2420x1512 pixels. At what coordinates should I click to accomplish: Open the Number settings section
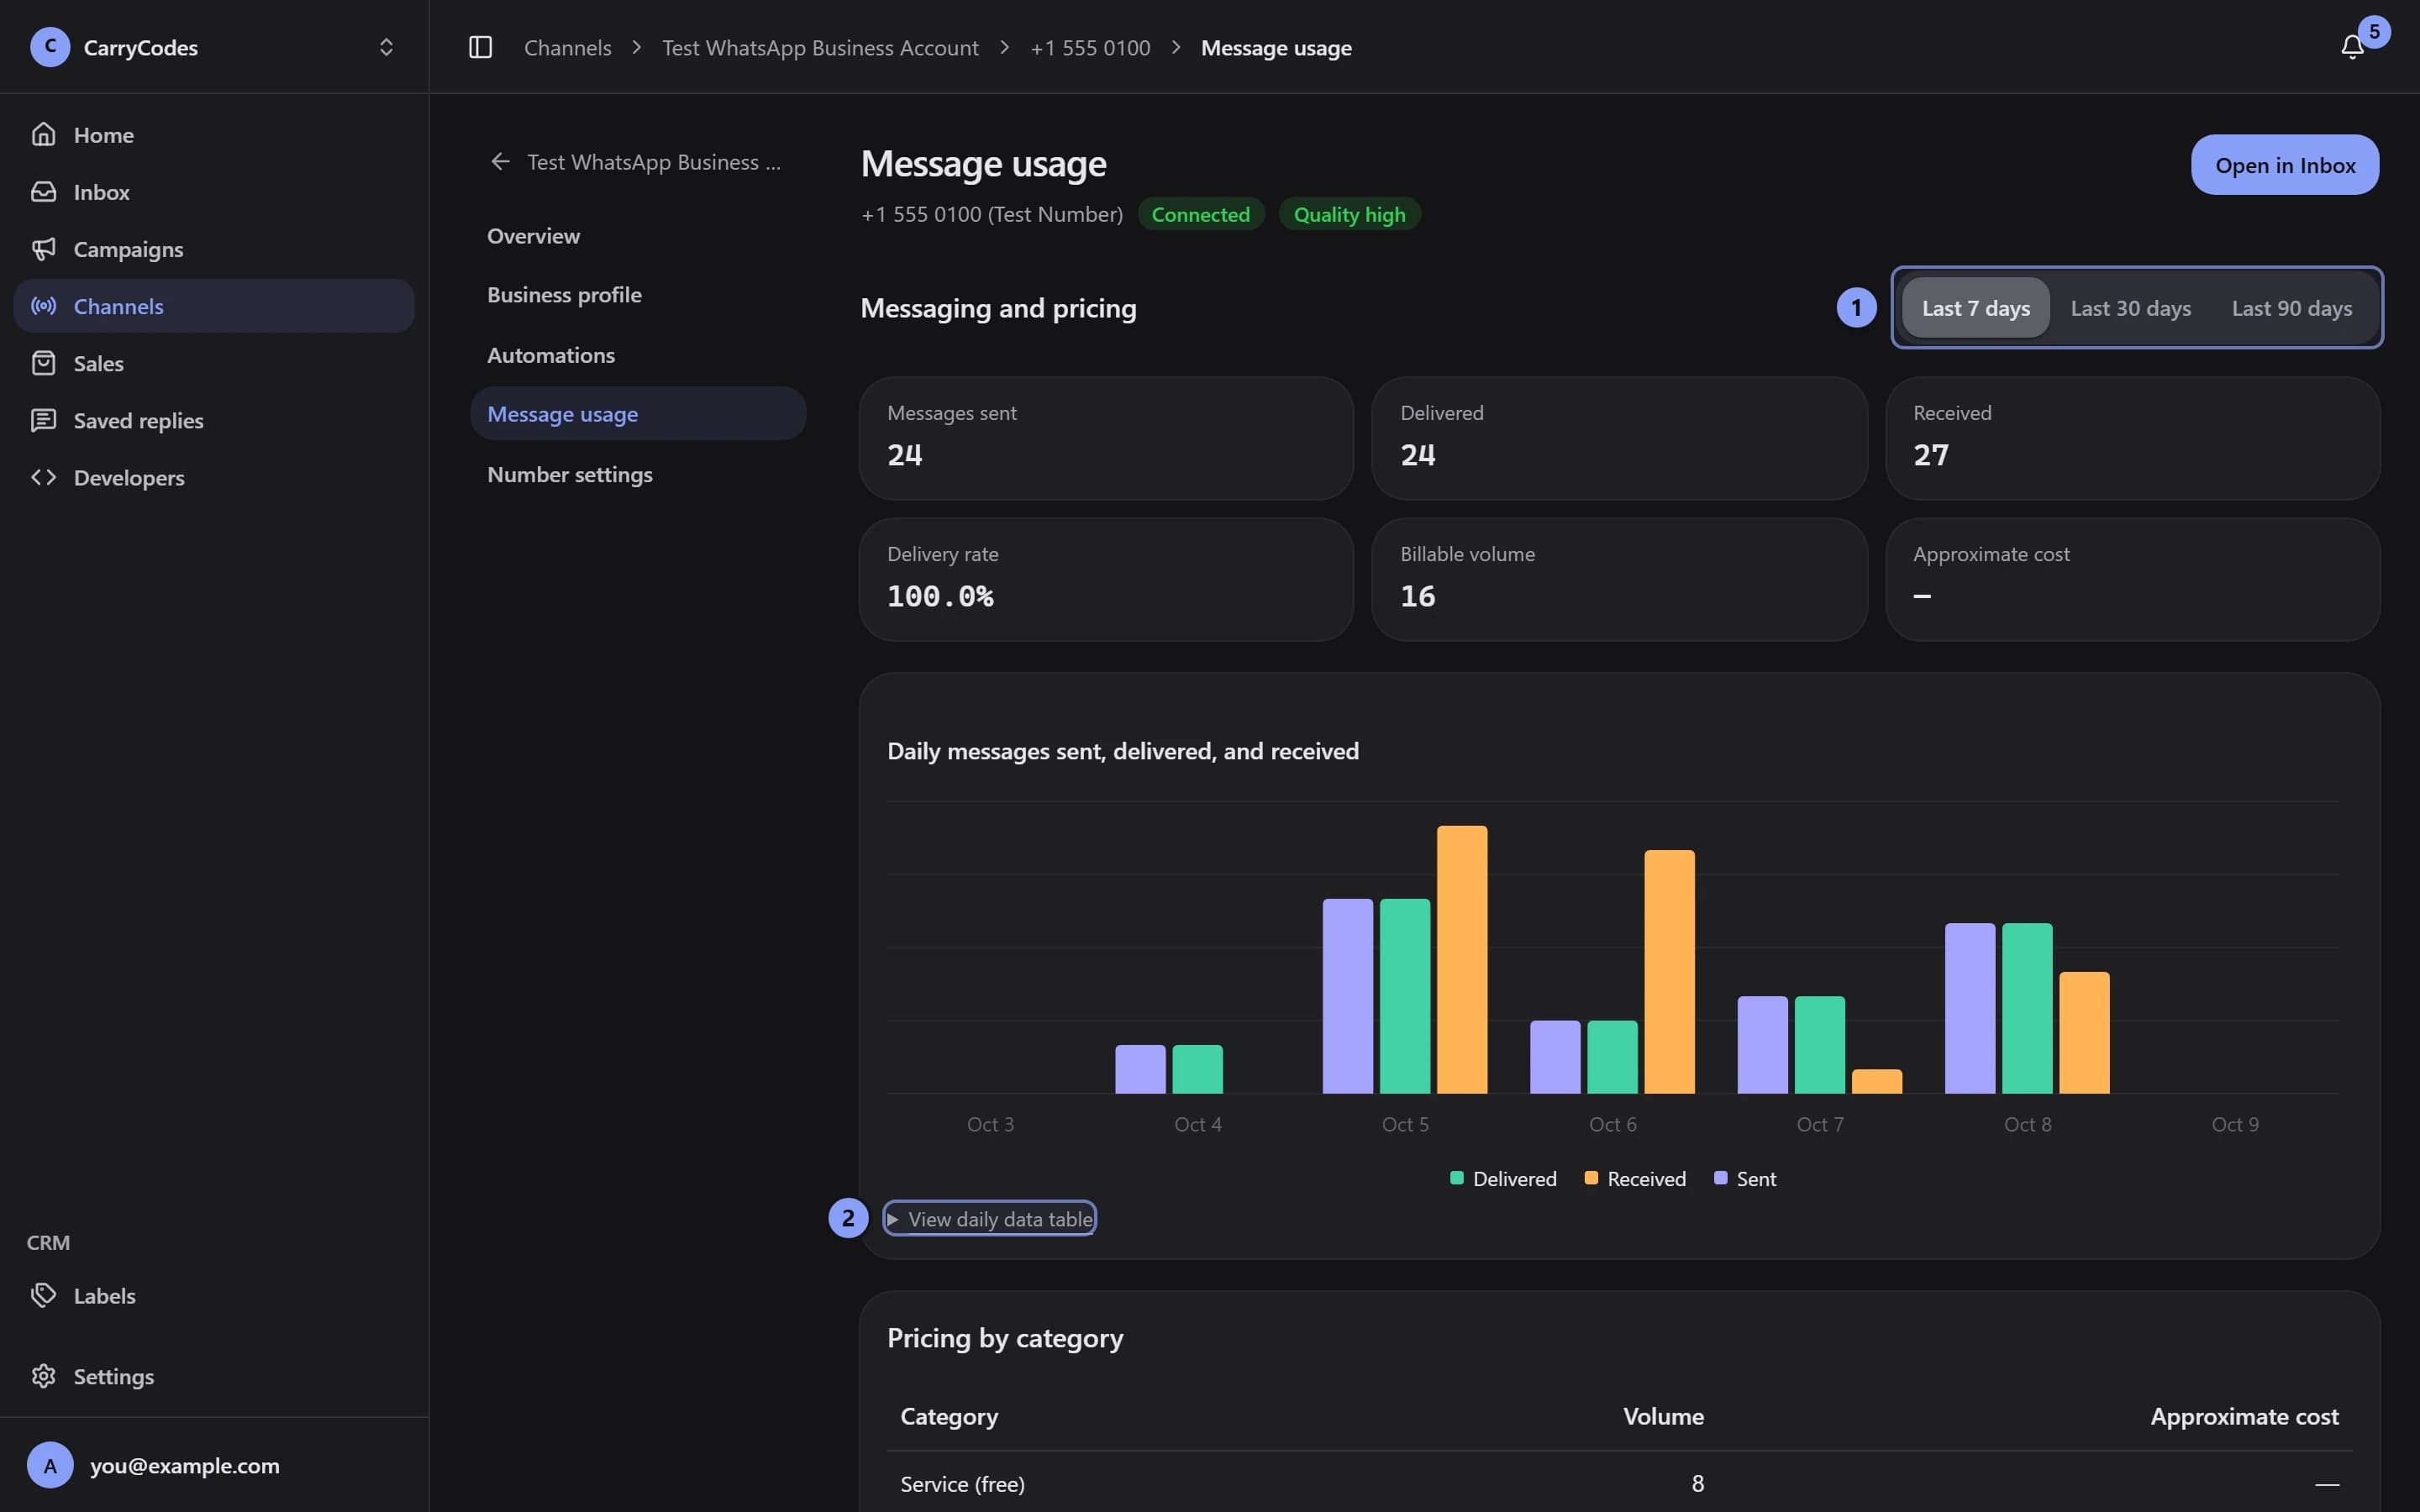pyautogui.click(x=638, y=474)
